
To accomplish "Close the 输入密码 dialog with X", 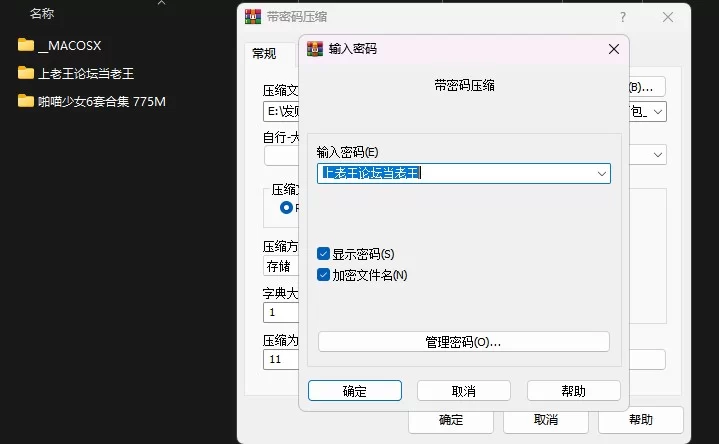I will pyautogui.click(x=613, y=48).
